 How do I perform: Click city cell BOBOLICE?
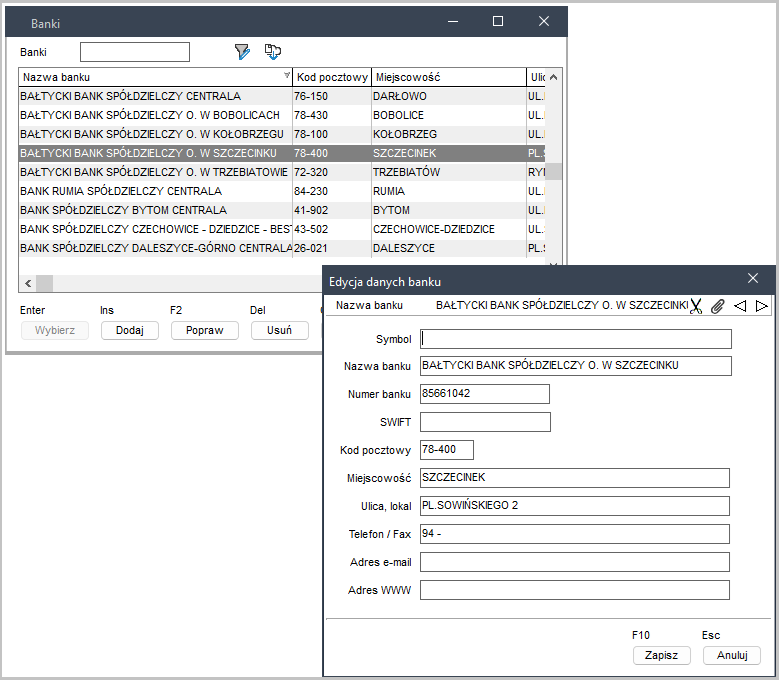point(449,115)
